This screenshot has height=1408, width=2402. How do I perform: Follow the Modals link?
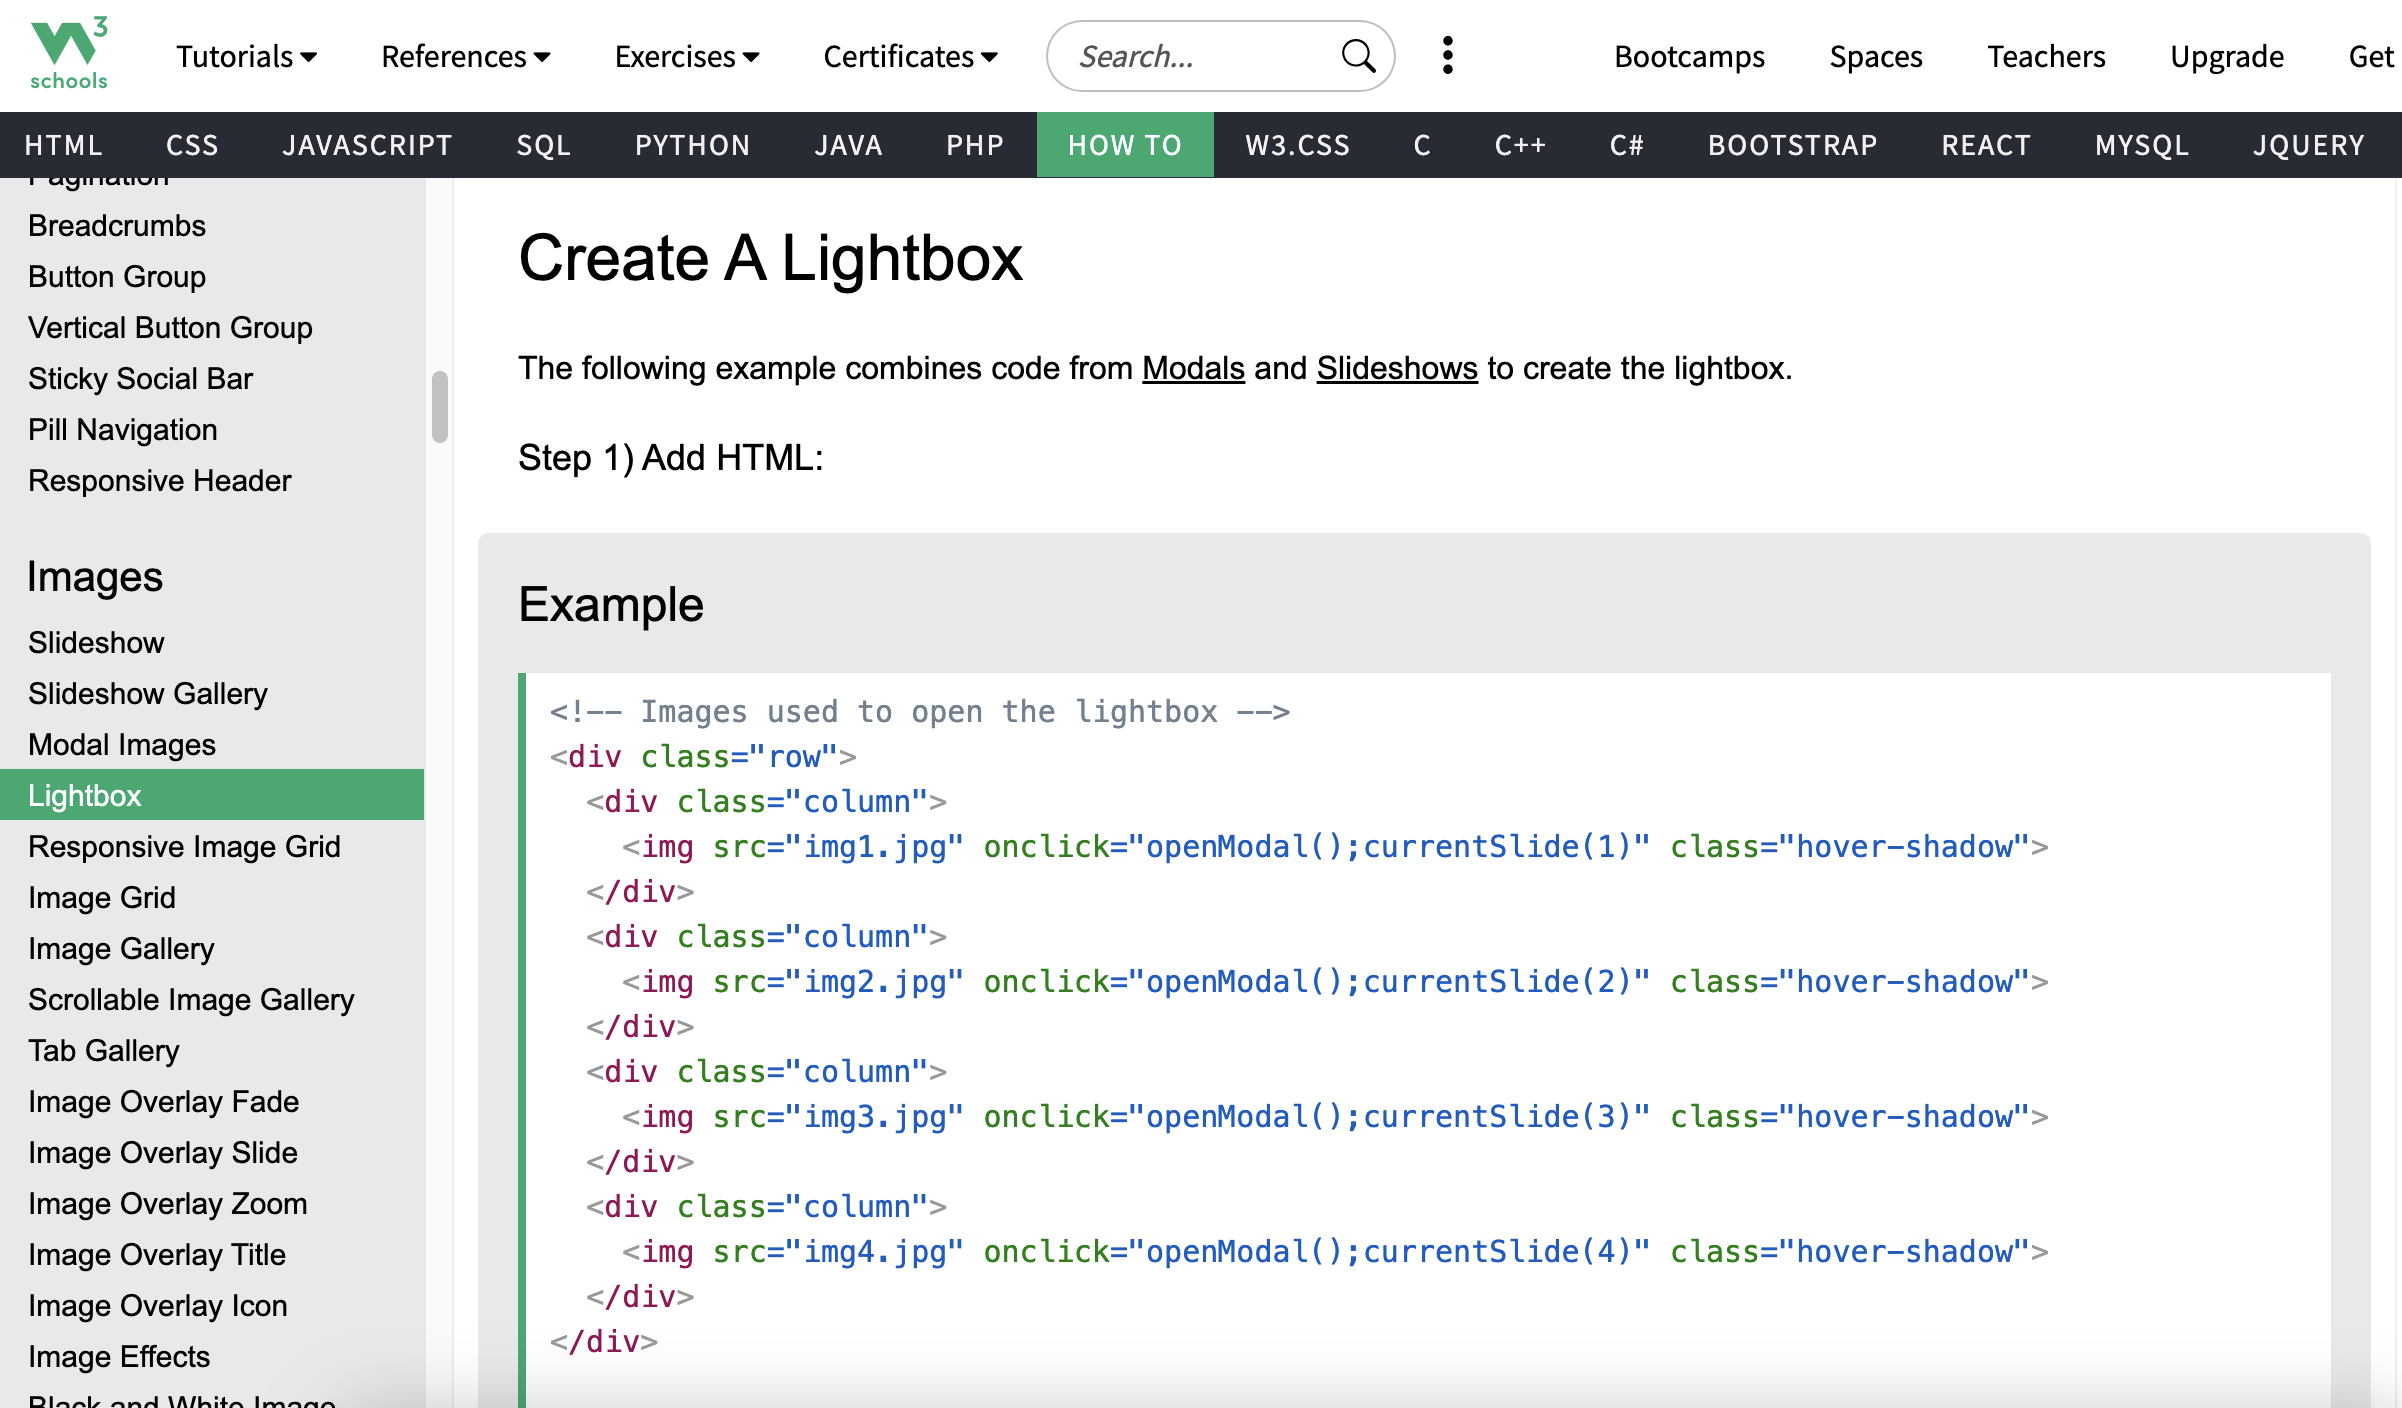(x=1193, y=368)
